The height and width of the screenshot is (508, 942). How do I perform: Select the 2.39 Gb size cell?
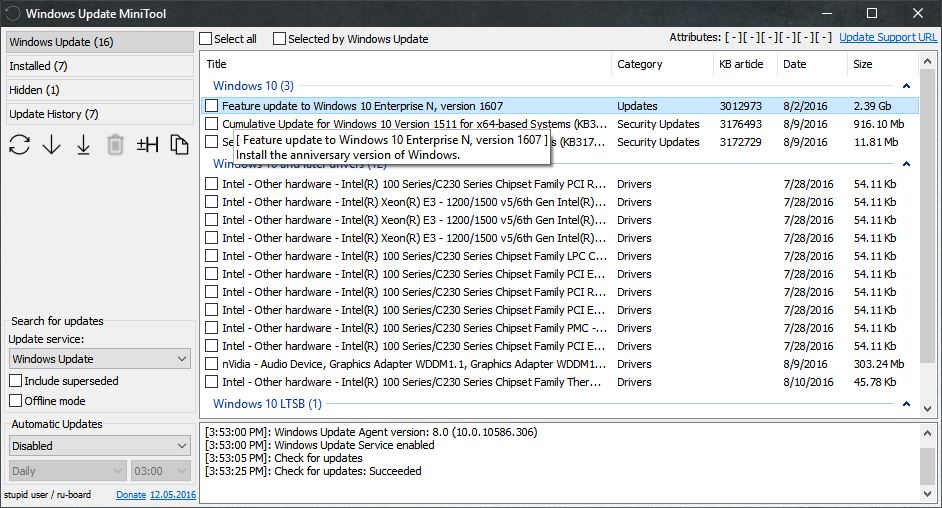[x=872, y=106]
